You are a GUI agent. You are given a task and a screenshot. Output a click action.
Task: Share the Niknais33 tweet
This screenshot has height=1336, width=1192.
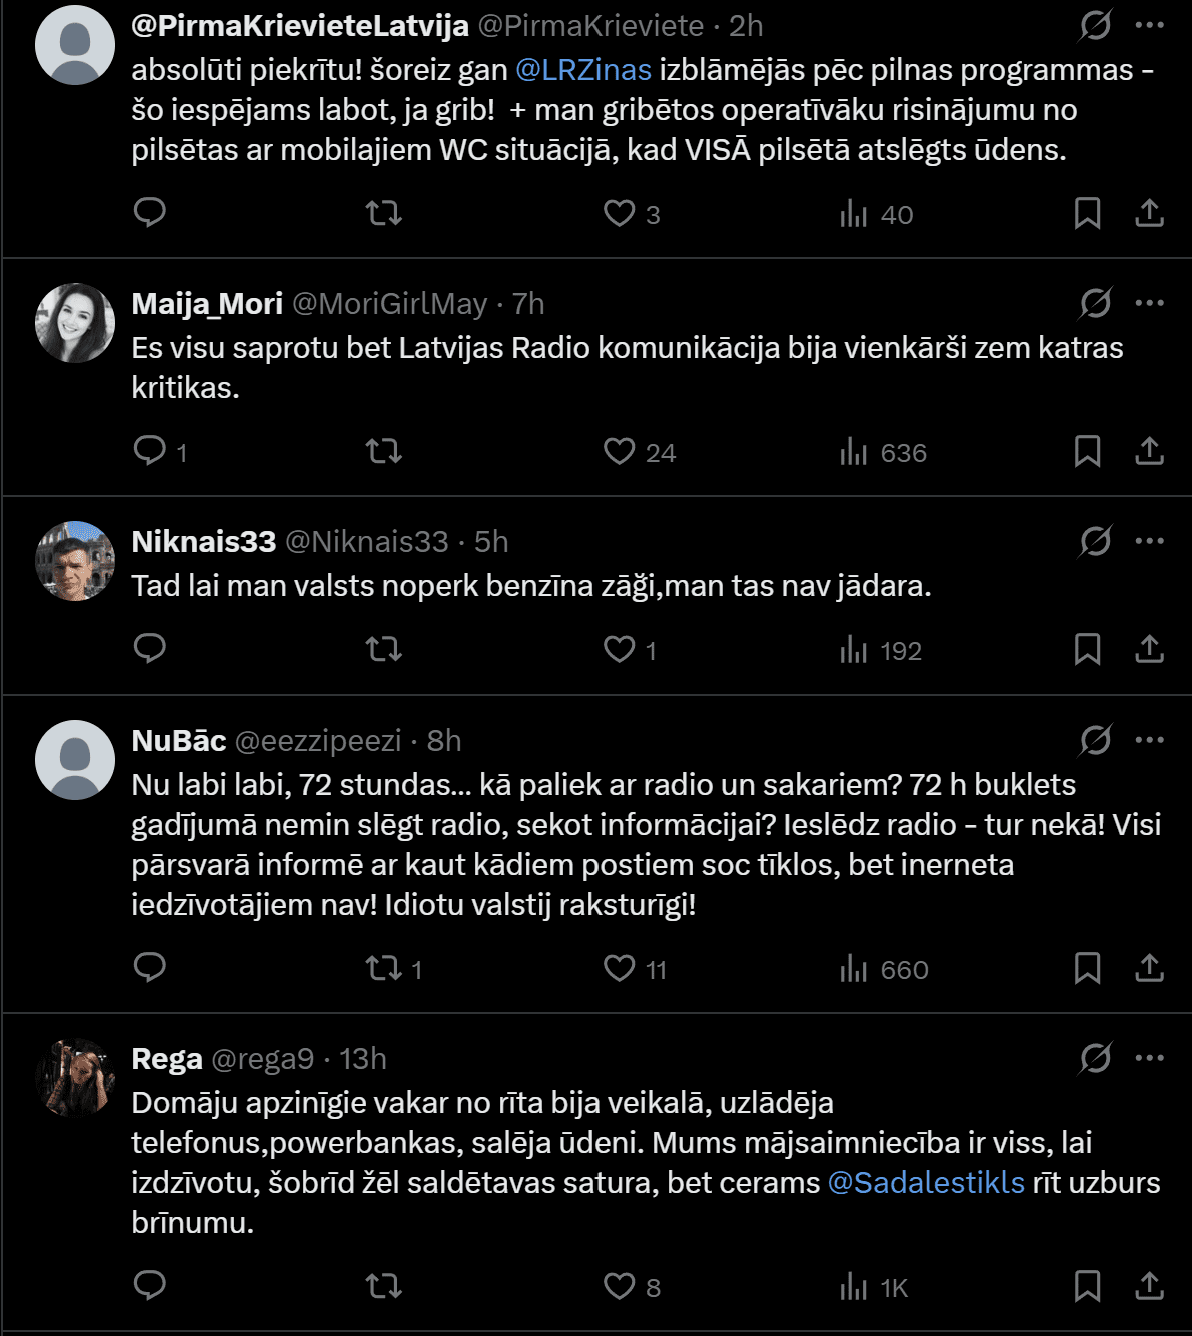[1149, 650]
